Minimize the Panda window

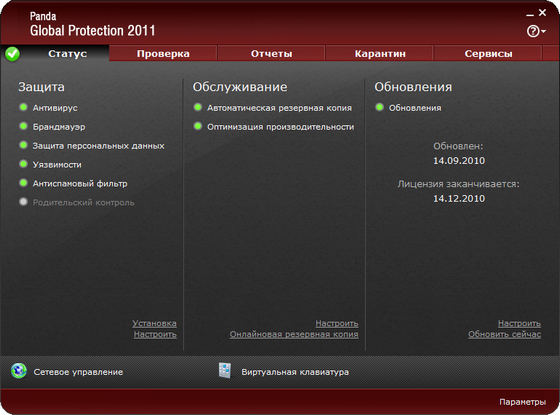coord(530,14)
